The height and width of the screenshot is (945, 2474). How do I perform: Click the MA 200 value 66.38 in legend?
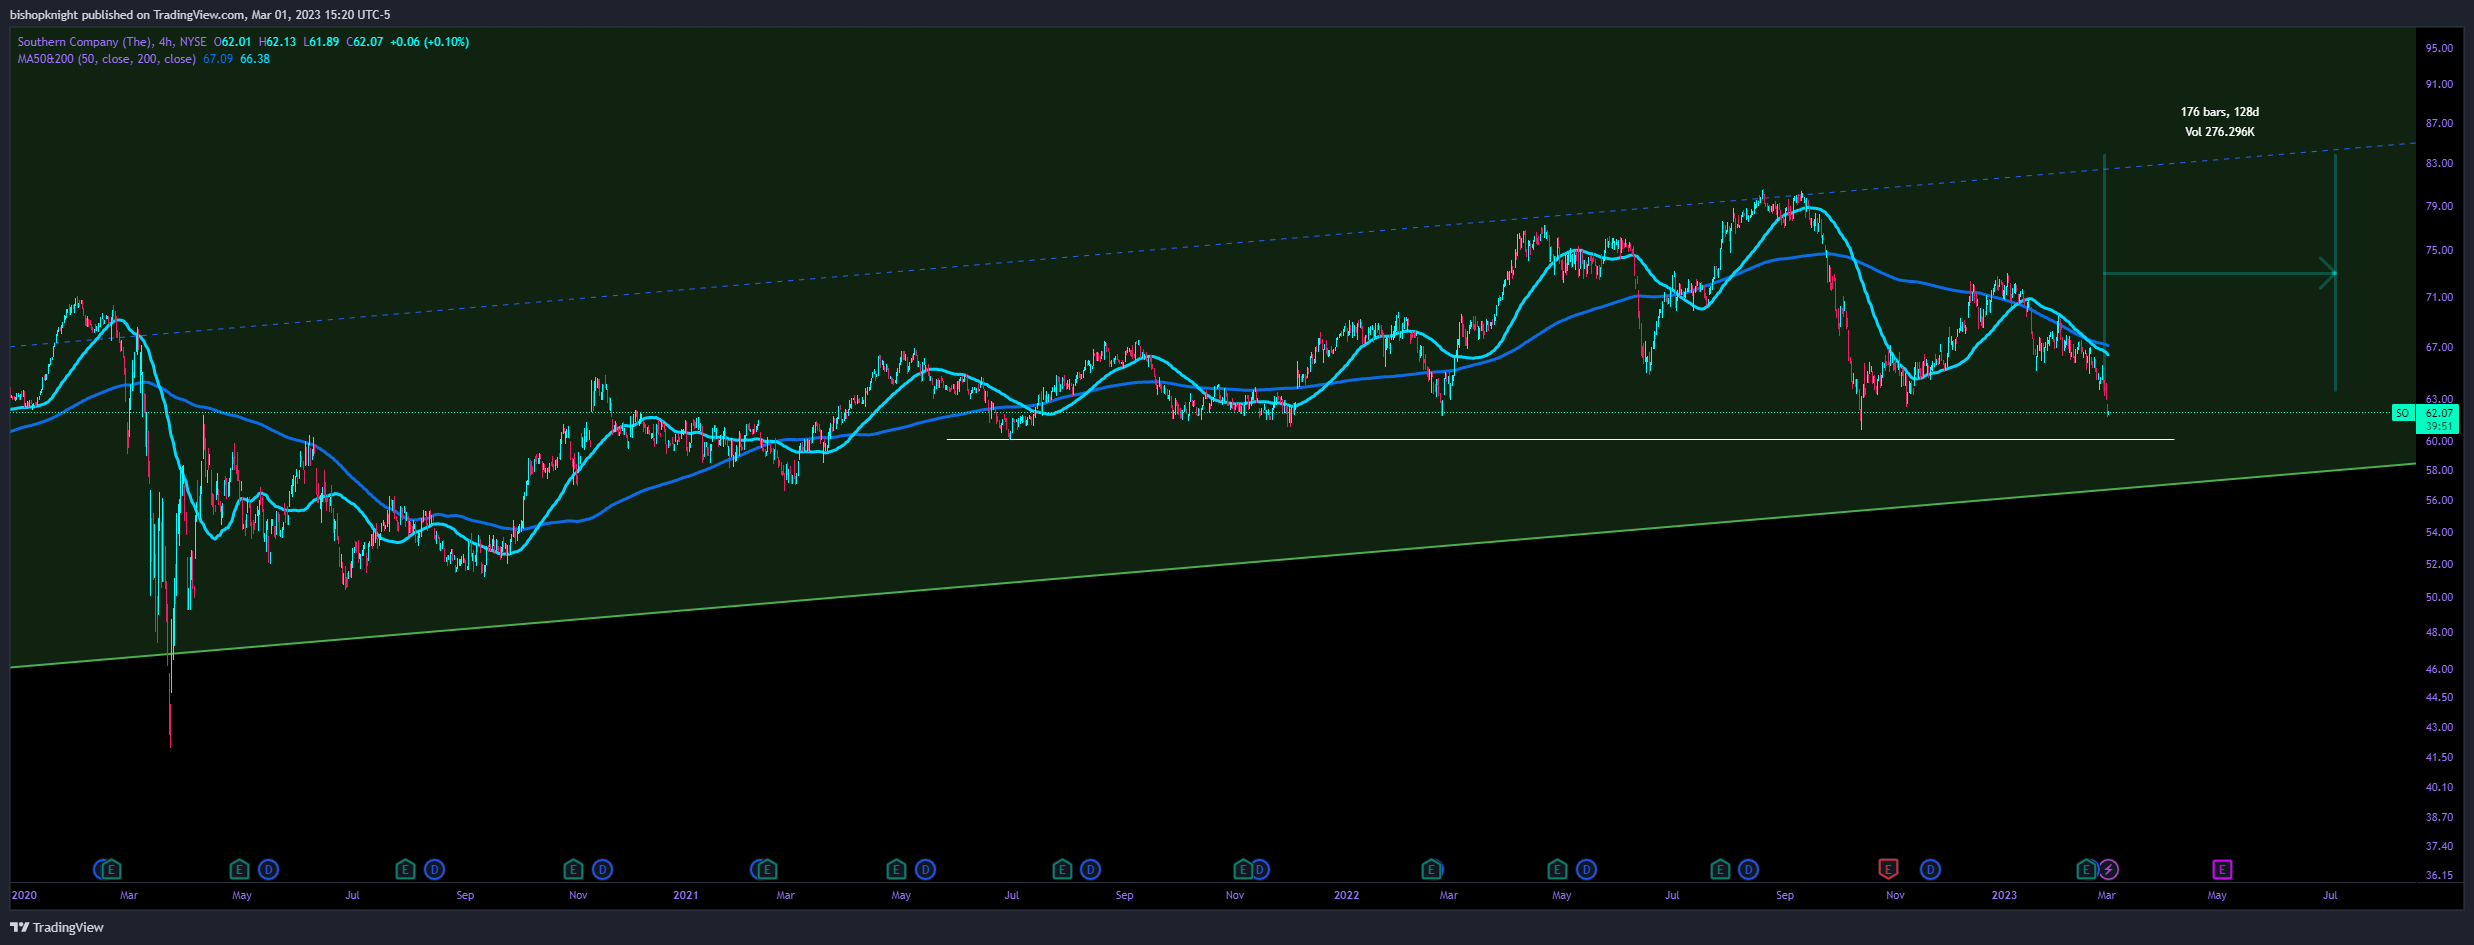click(x=255, y=59)
